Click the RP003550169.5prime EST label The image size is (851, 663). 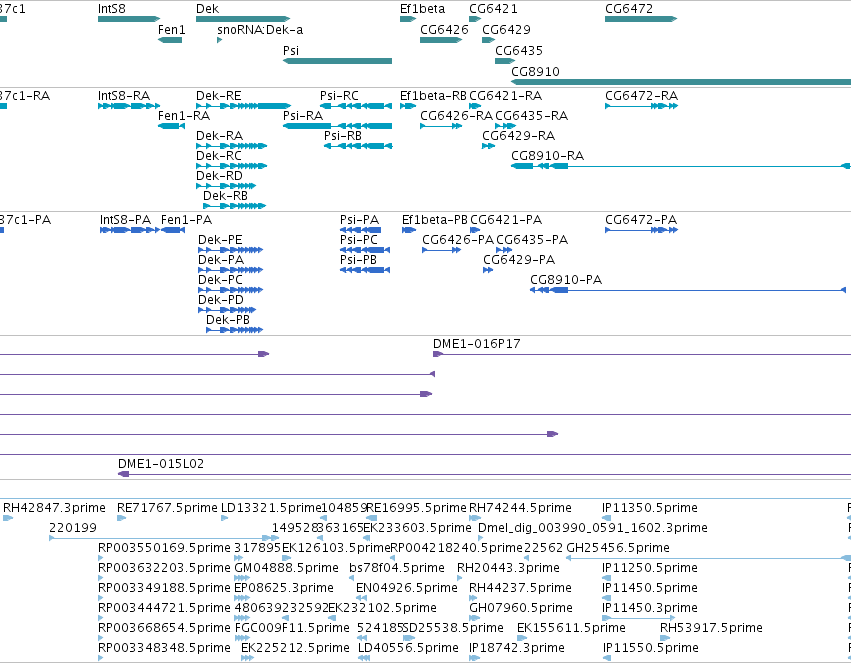tap(164, 548)
